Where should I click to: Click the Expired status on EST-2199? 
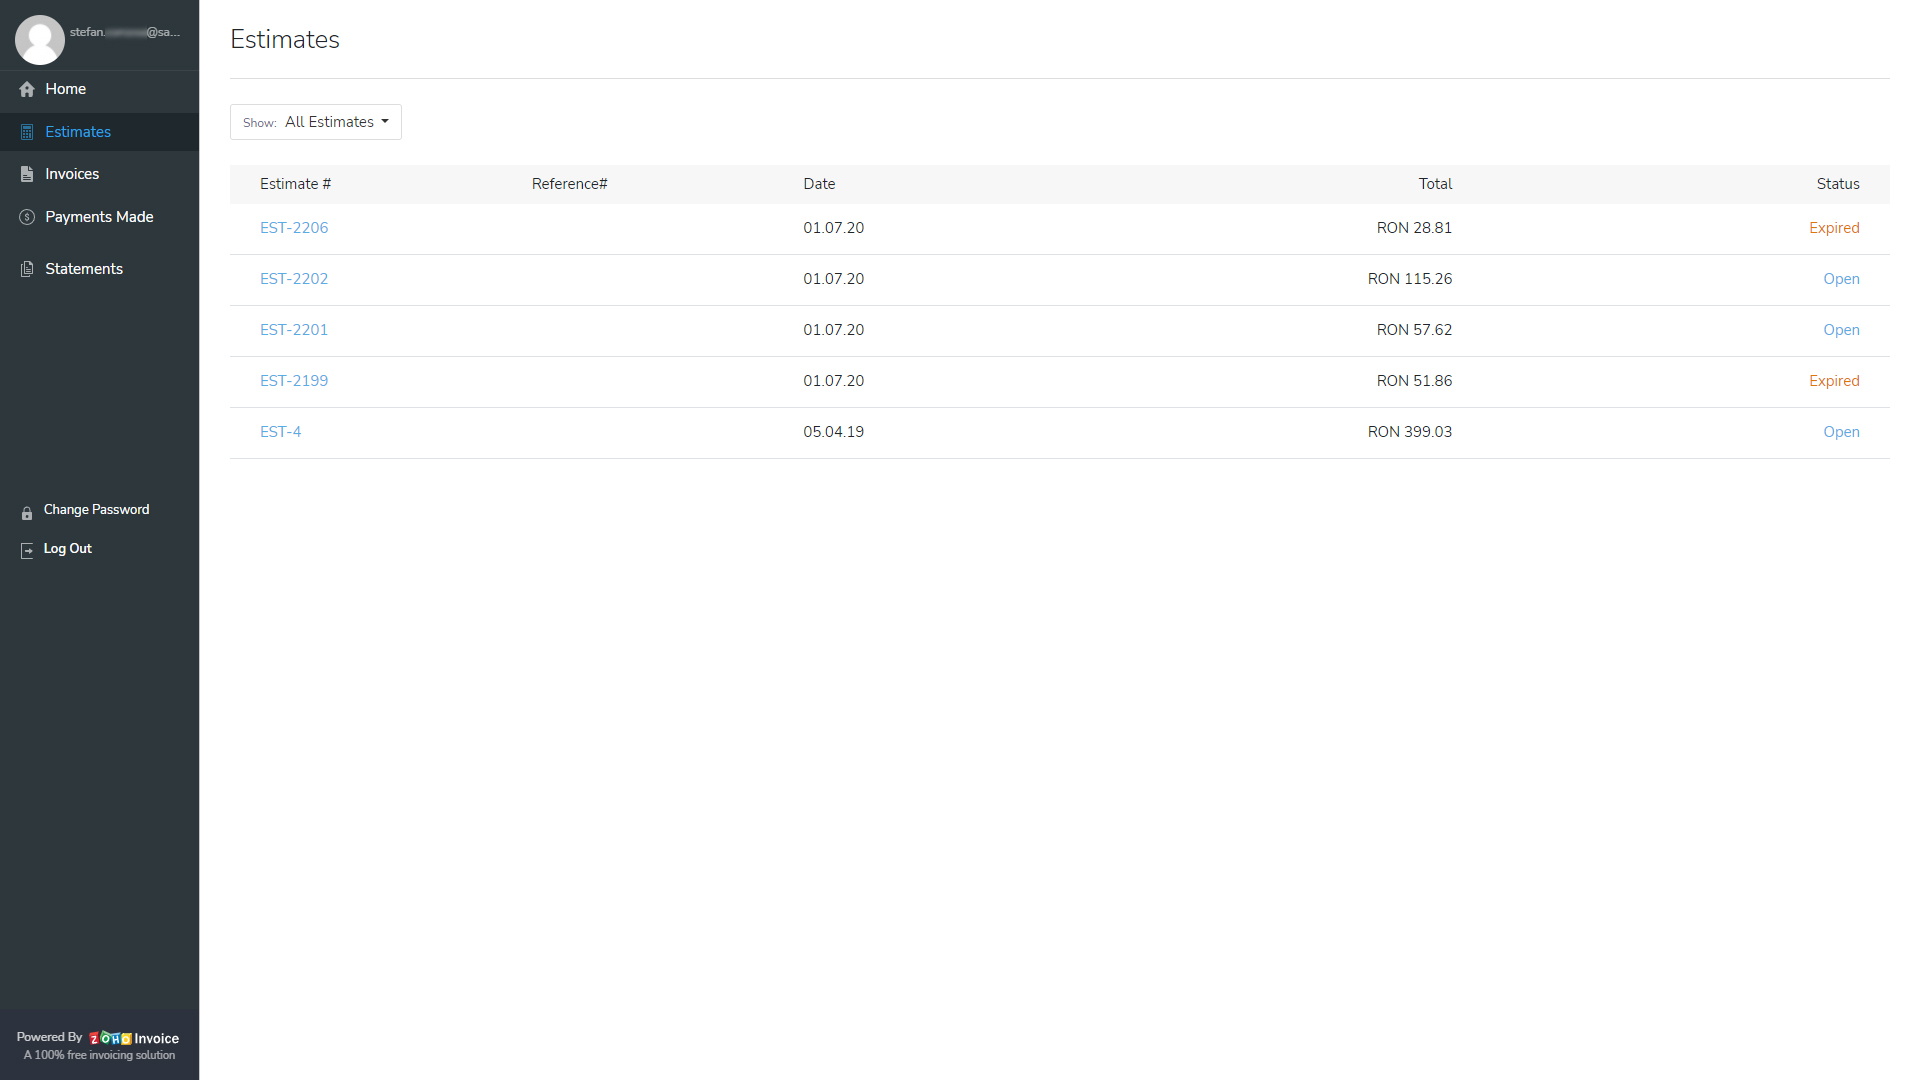1834,381
